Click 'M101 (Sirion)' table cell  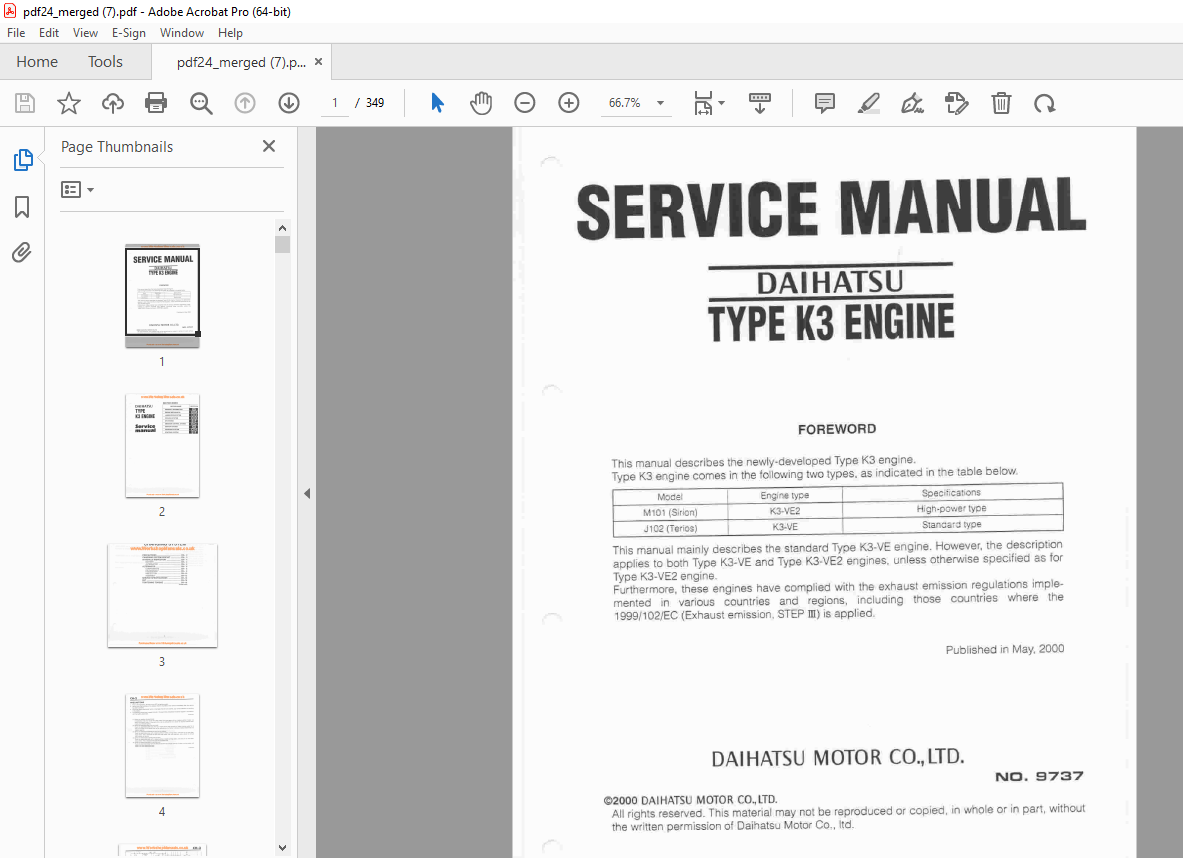(x=670, y=512)
